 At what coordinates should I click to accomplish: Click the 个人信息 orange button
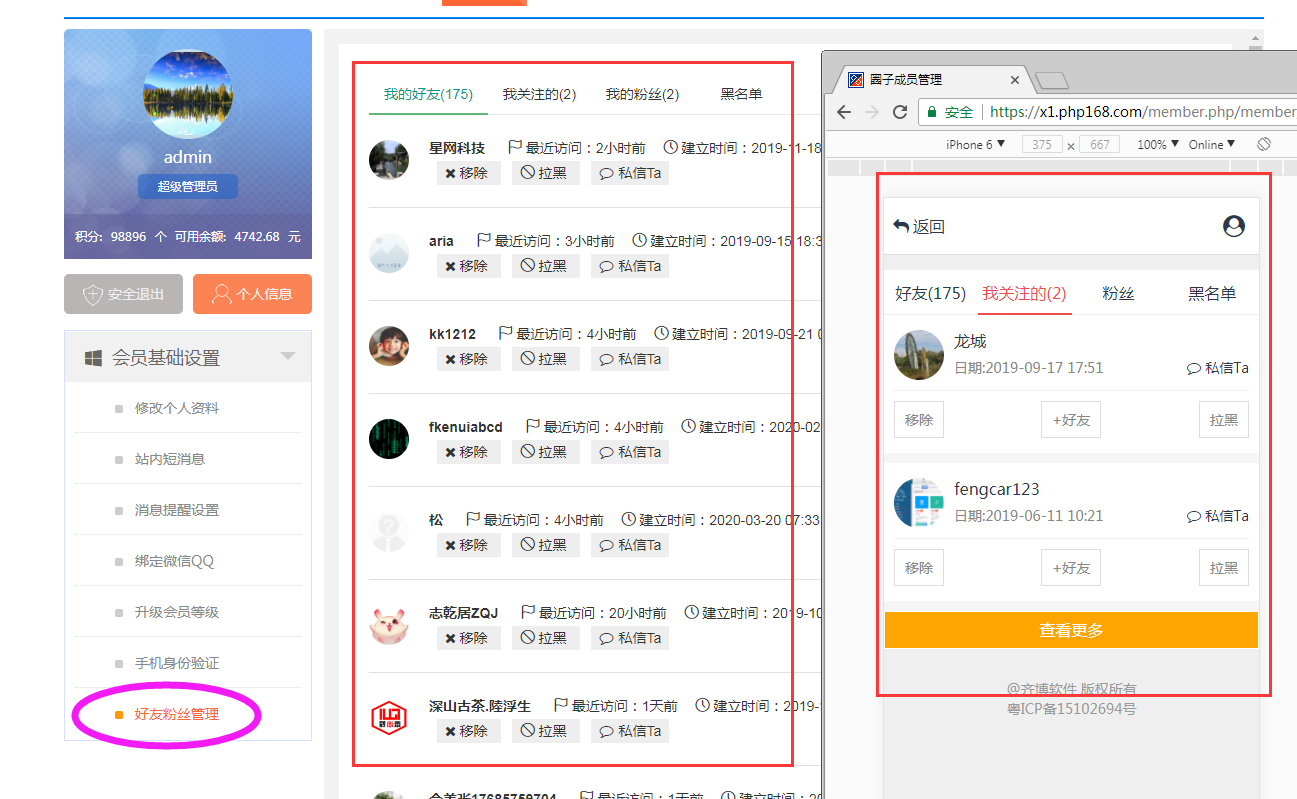click(x=252, y=294)
